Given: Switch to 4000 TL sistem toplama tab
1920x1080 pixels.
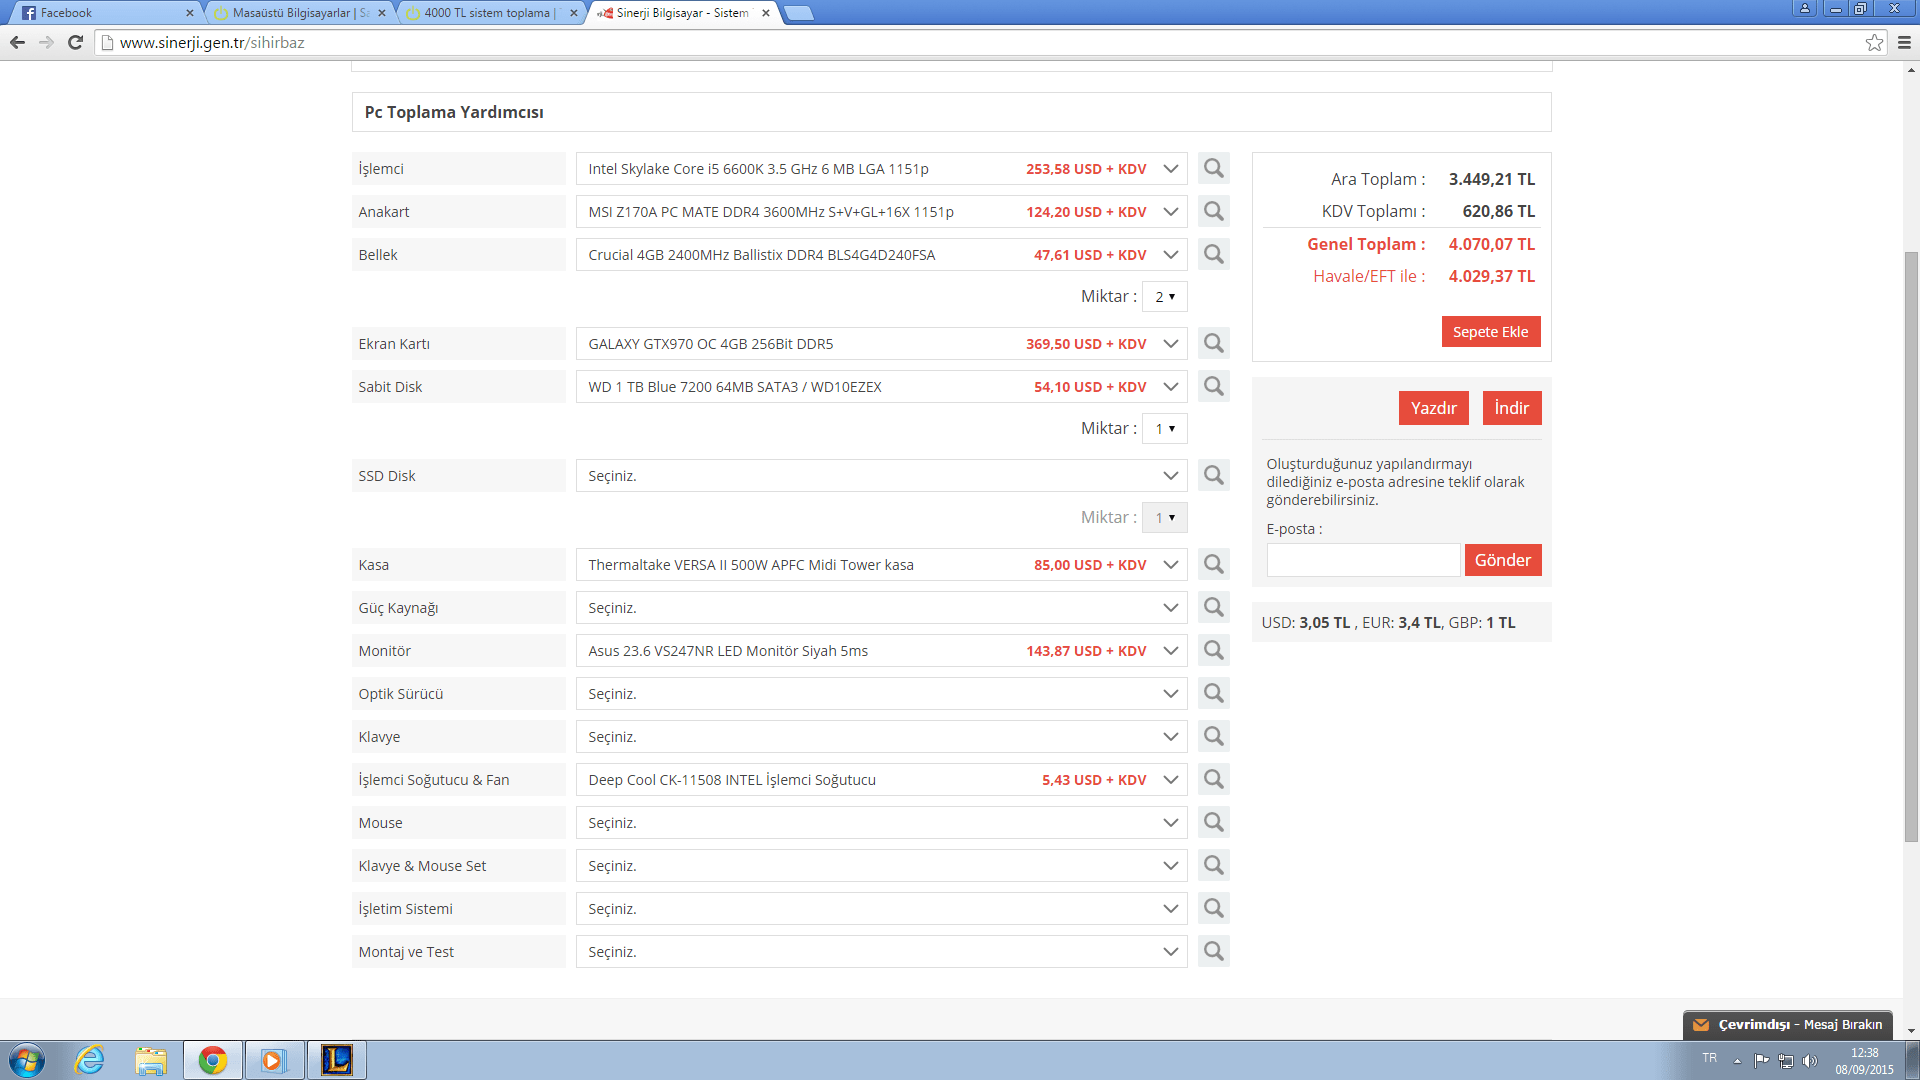Looking at the screenshot, I should coord(487,13).
